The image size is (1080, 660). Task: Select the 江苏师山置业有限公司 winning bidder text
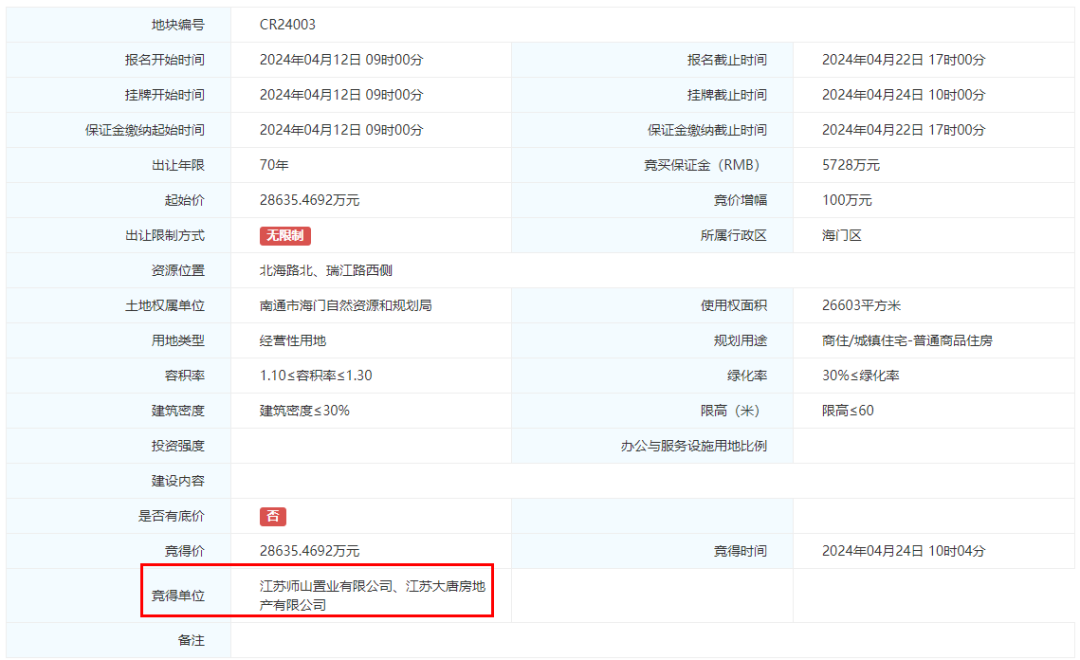click(326, 586)
